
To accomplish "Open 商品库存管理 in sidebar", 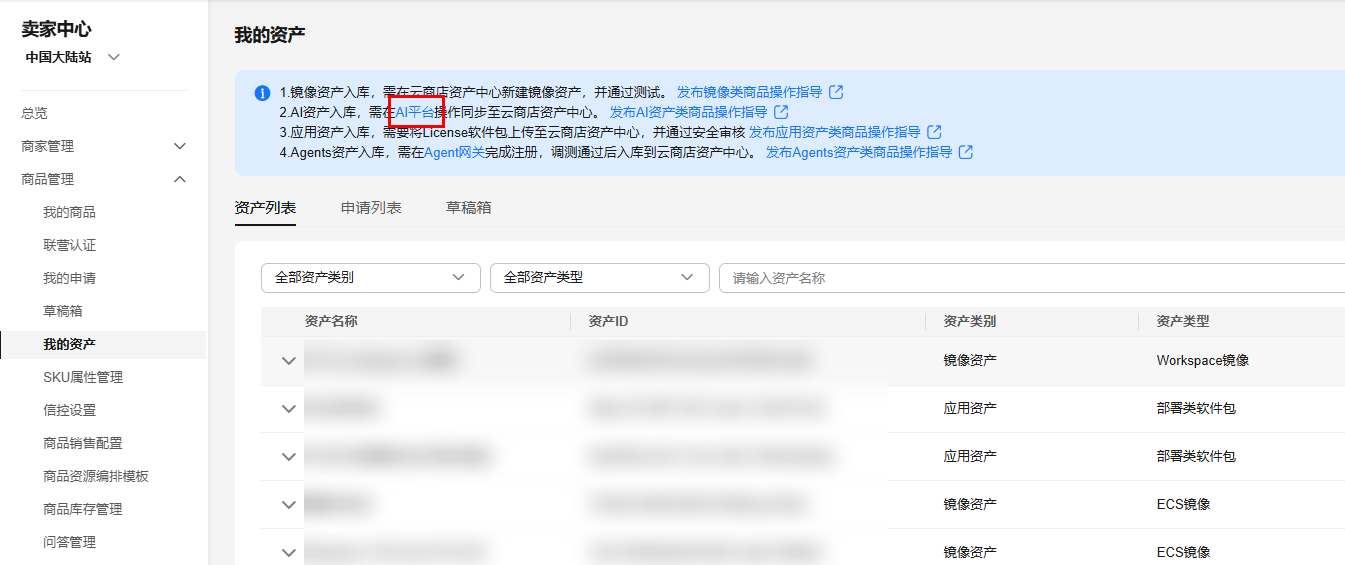I will click(83, 509).
